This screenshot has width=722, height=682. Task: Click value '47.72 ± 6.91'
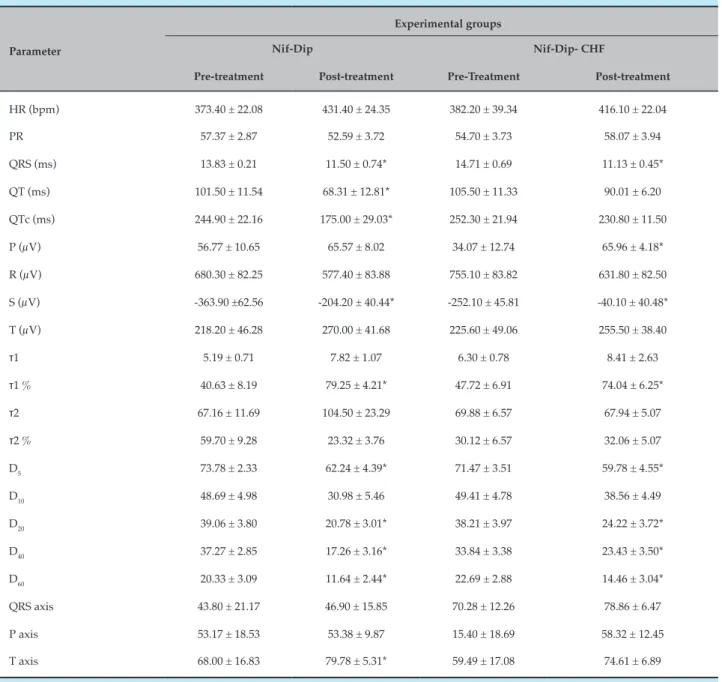[483, 385]
